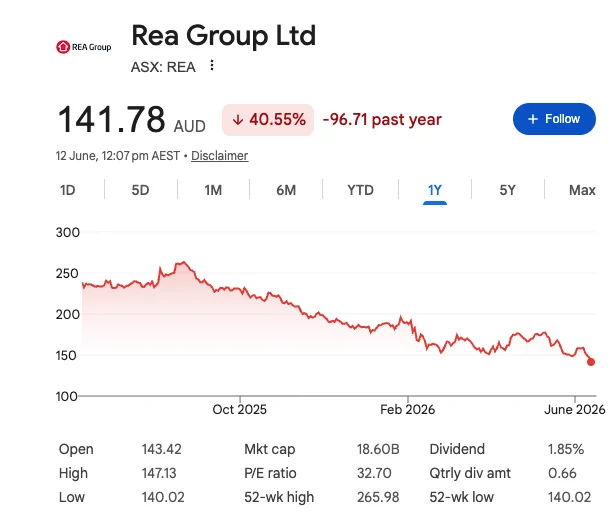Click the Rea Group Ltd title

224,36
